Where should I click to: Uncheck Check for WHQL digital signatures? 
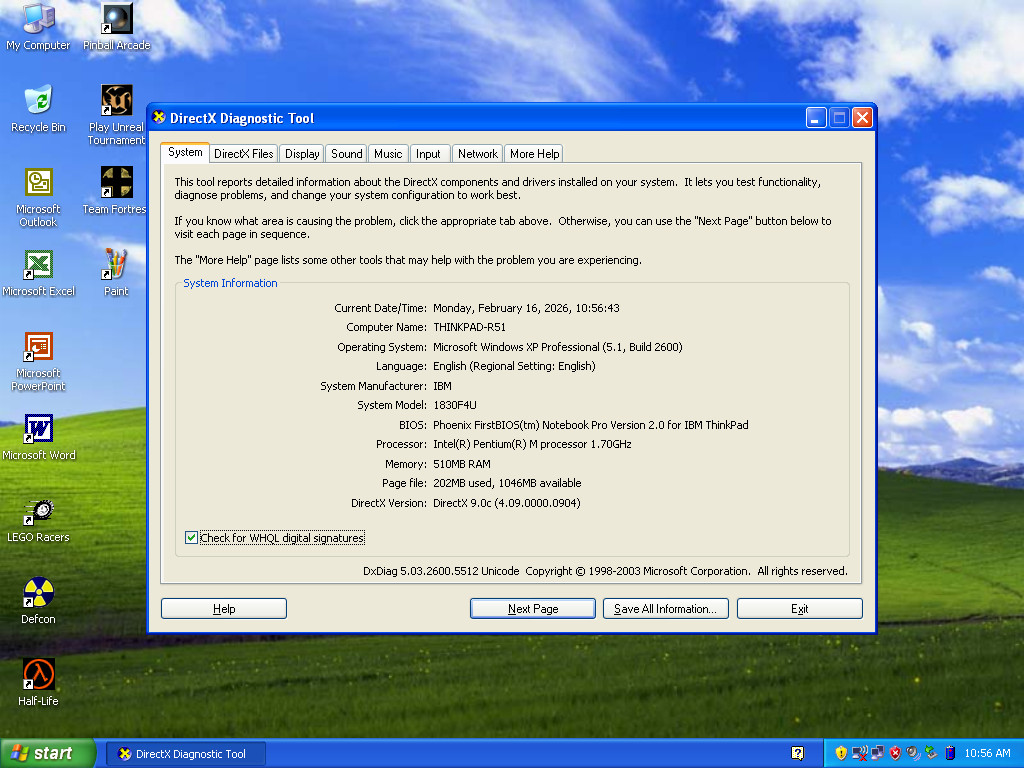coord(191,537)
